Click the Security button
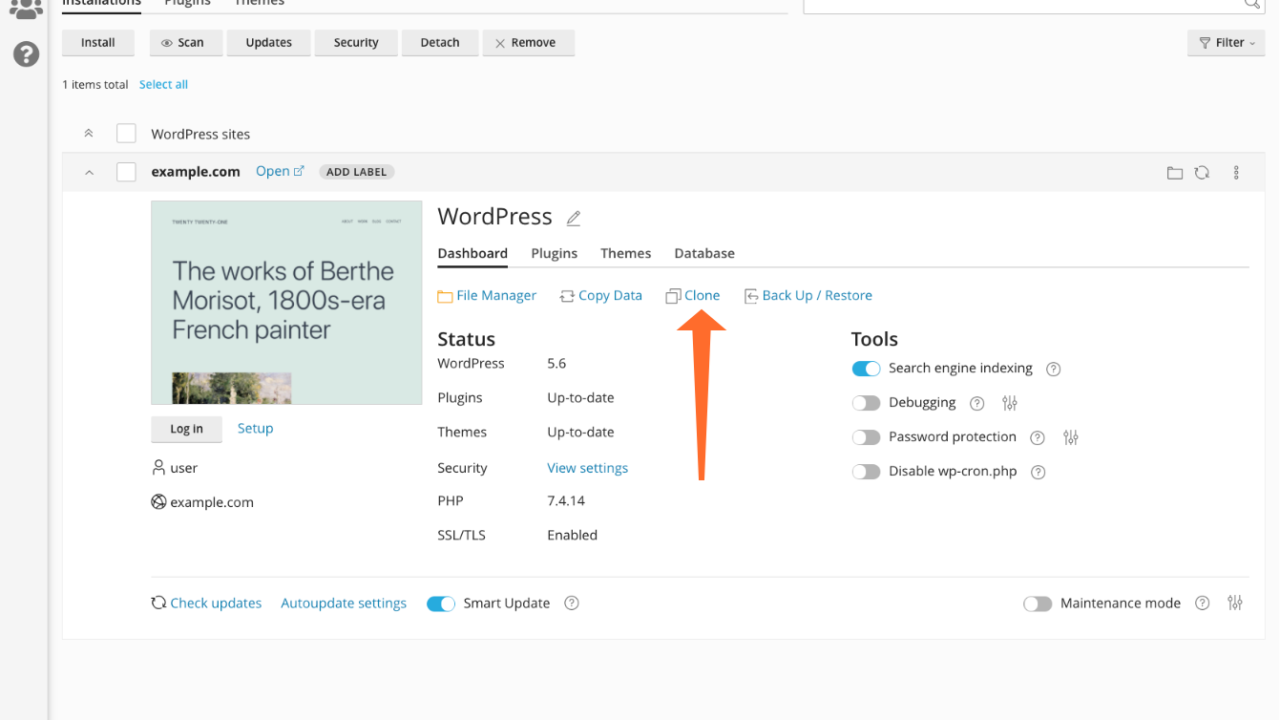Image resolution: width=1280 pixels, height=720 pixels. pyautogui.click(x=356, y=43)
